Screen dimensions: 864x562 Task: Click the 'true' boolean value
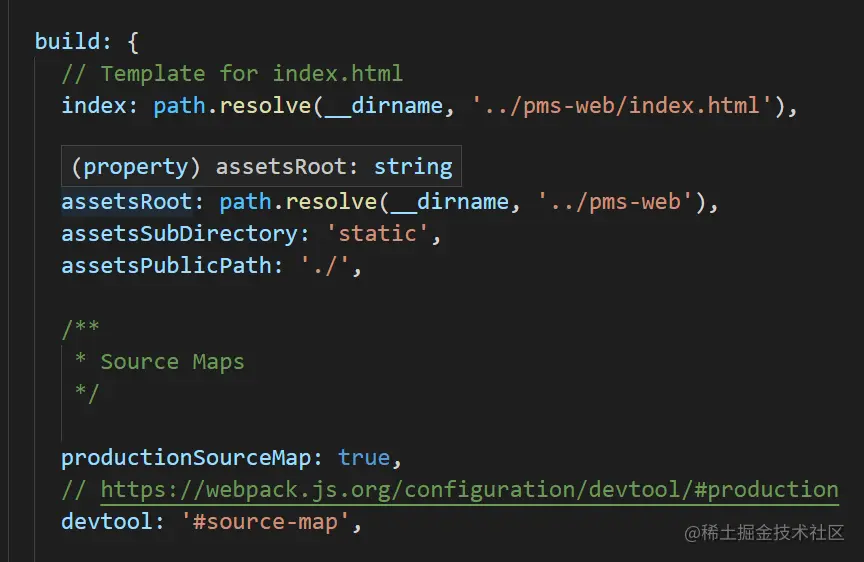point(364,458)
